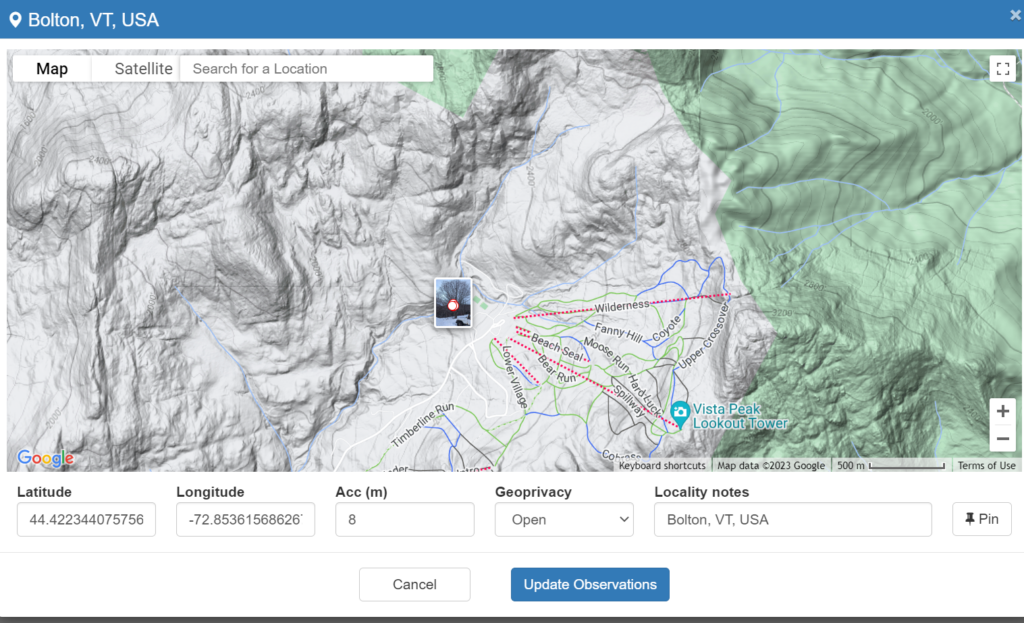The image size is (1024, 623).
Task: Switch to Map view tab
Action: coord(52,69)
